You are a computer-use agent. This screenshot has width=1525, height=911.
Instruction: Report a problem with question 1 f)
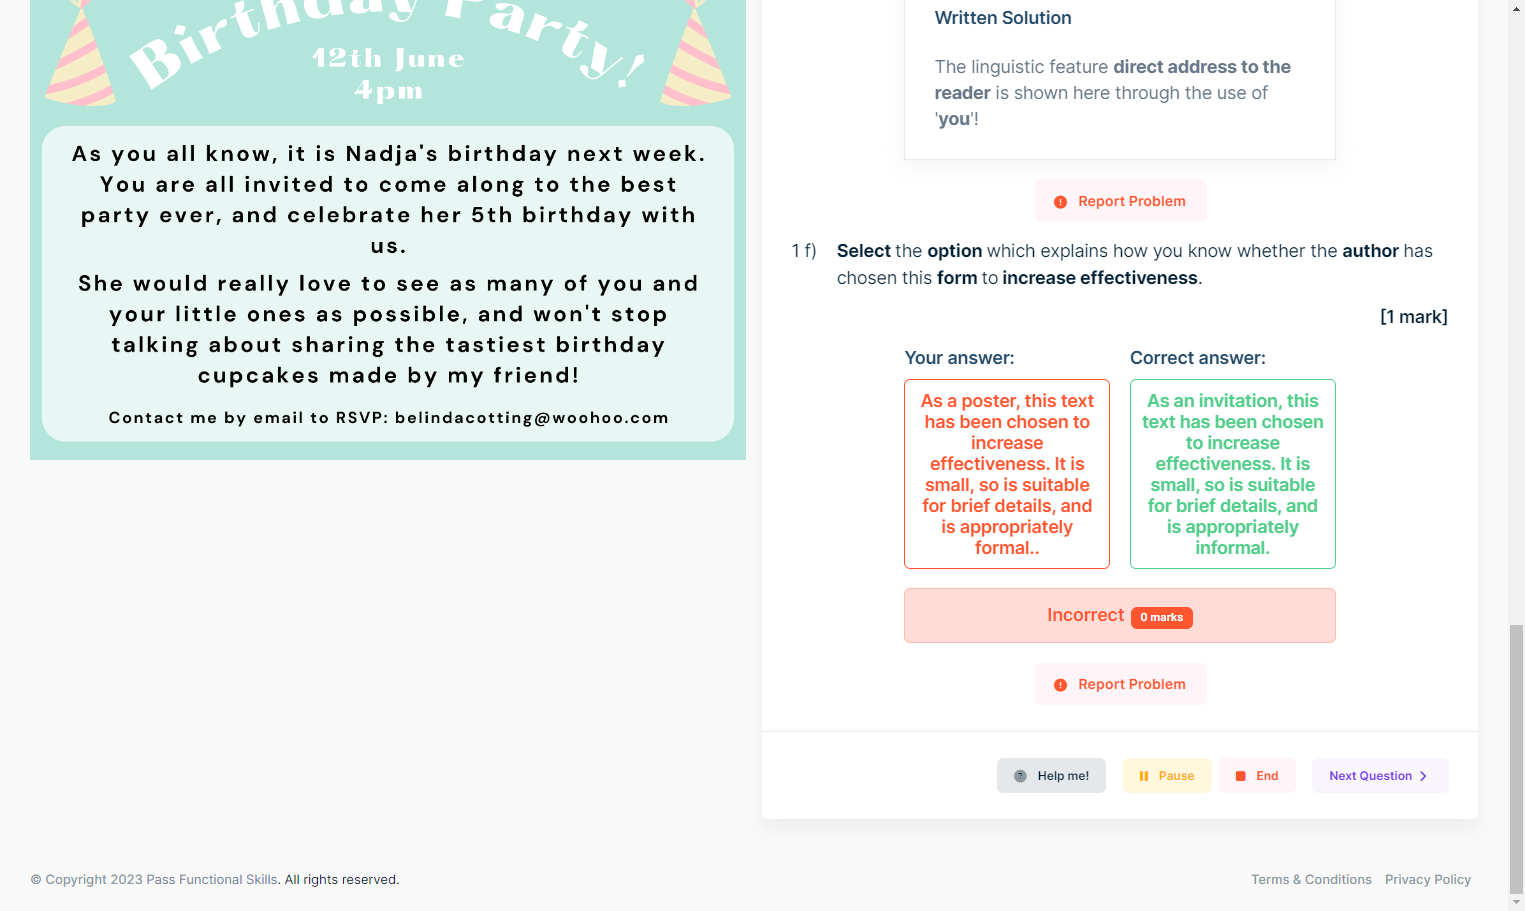pyautogui.click(x=1120, y=684)
